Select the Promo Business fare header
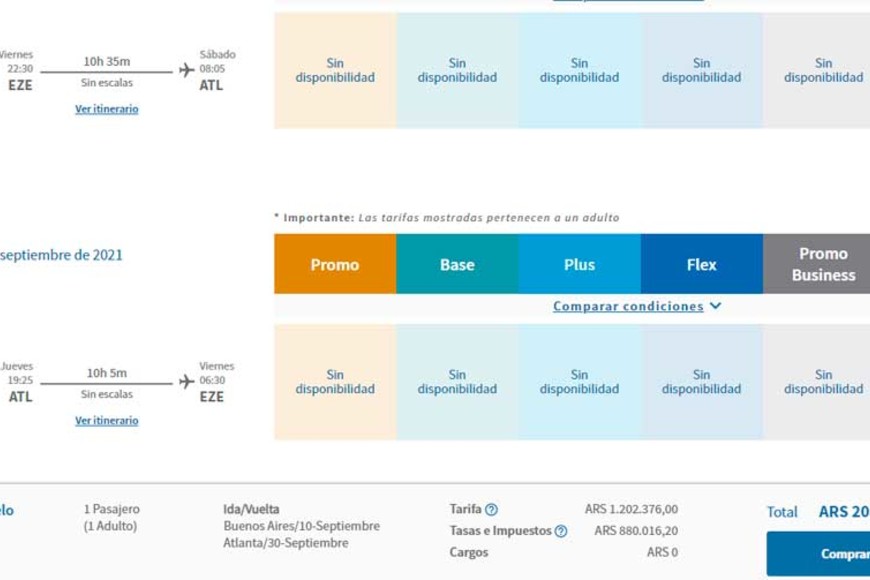The image size is (870, 580). tap(822, 265)
